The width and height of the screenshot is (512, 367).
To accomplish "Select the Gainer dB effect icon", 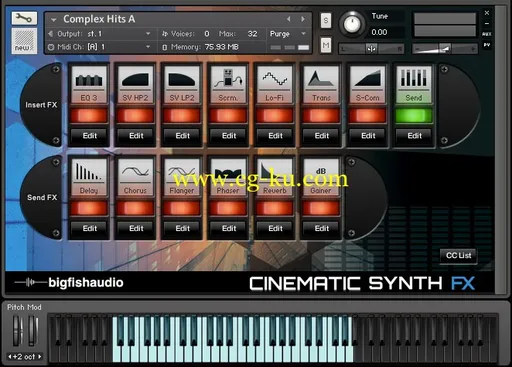I will [x=321, y=172].
